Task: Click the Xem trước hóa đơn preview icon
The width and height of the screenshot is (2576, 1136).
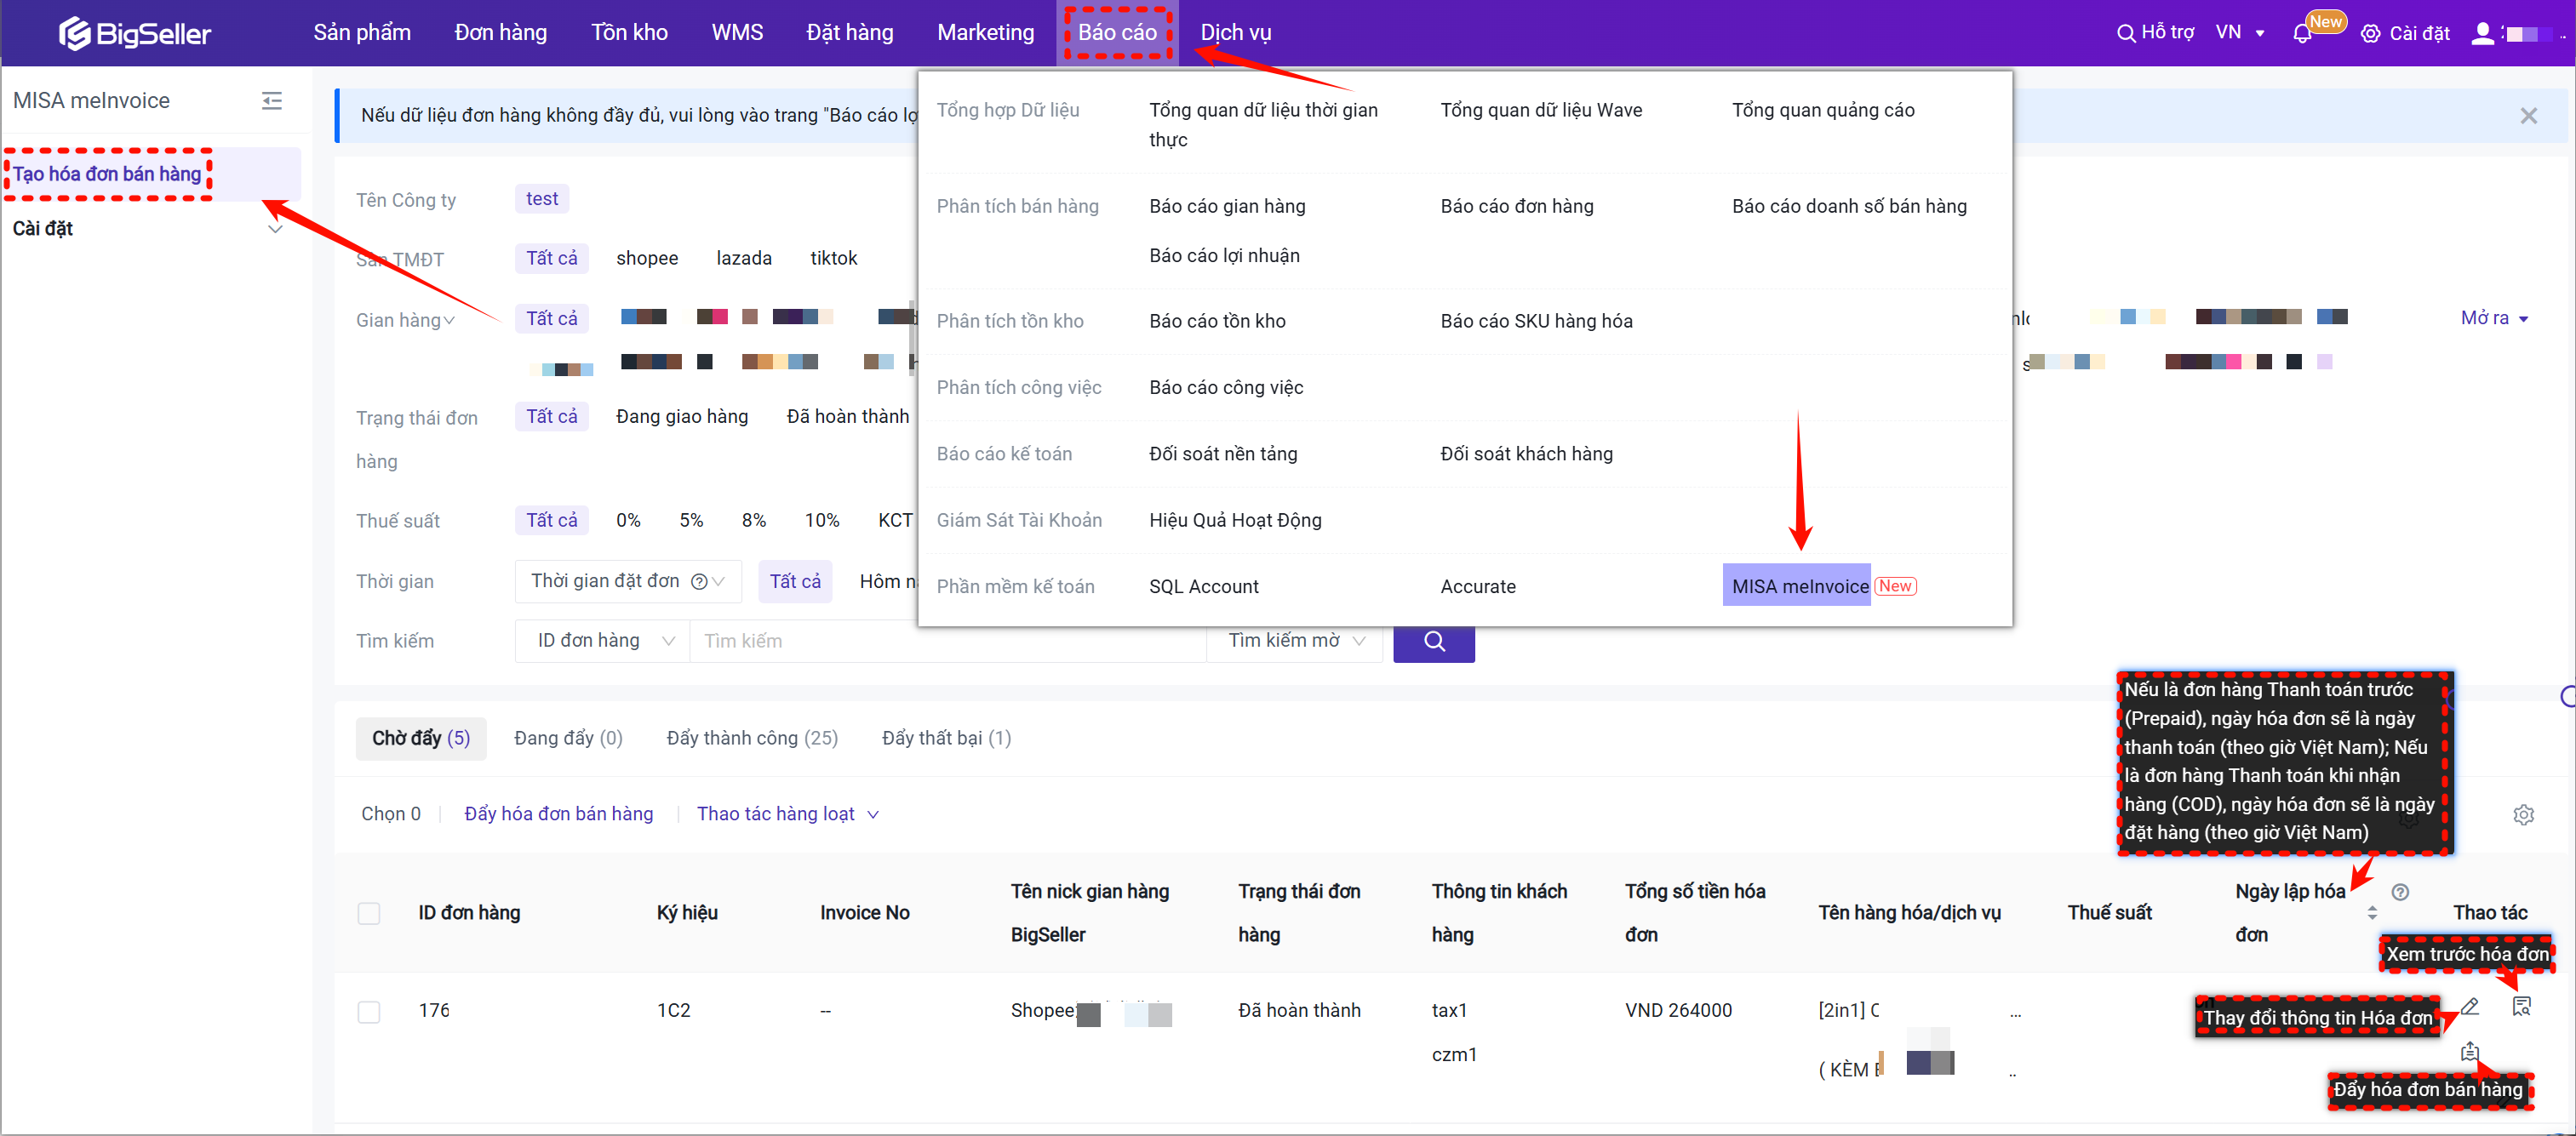Action: click(x=2523, y=1006)
